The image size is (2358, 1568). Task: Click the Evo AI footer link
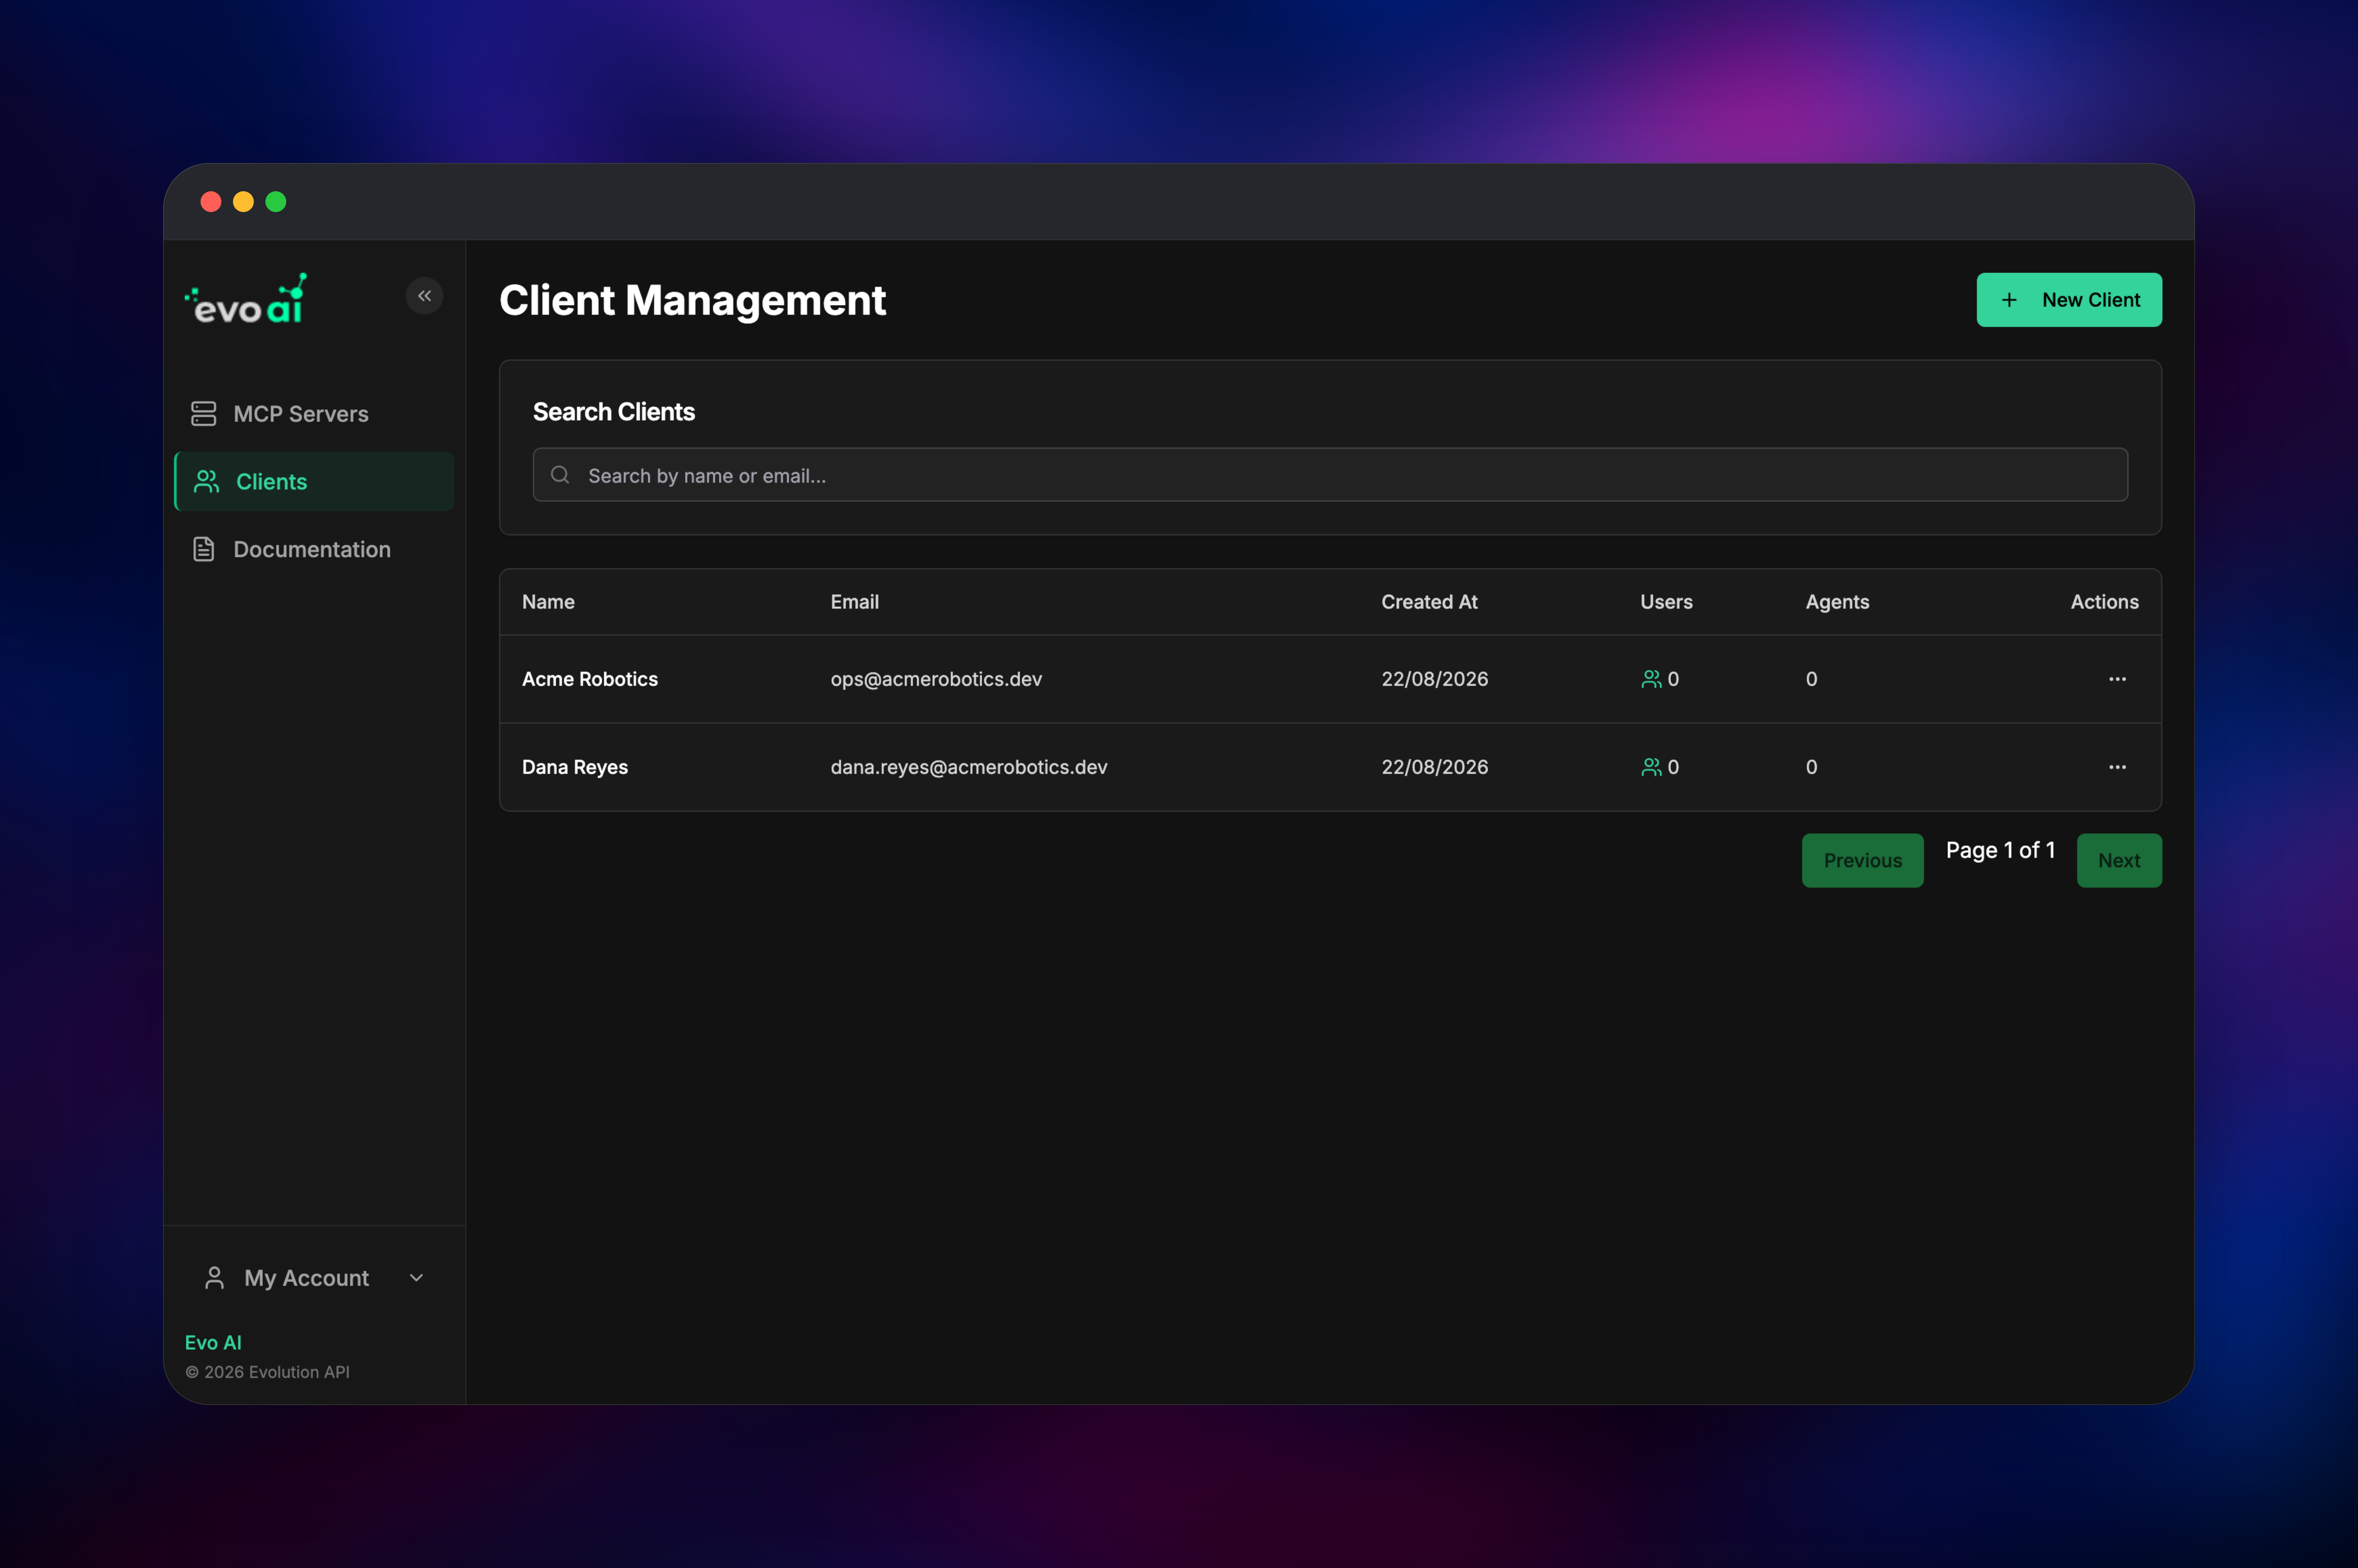click(x=213, y=1343)
